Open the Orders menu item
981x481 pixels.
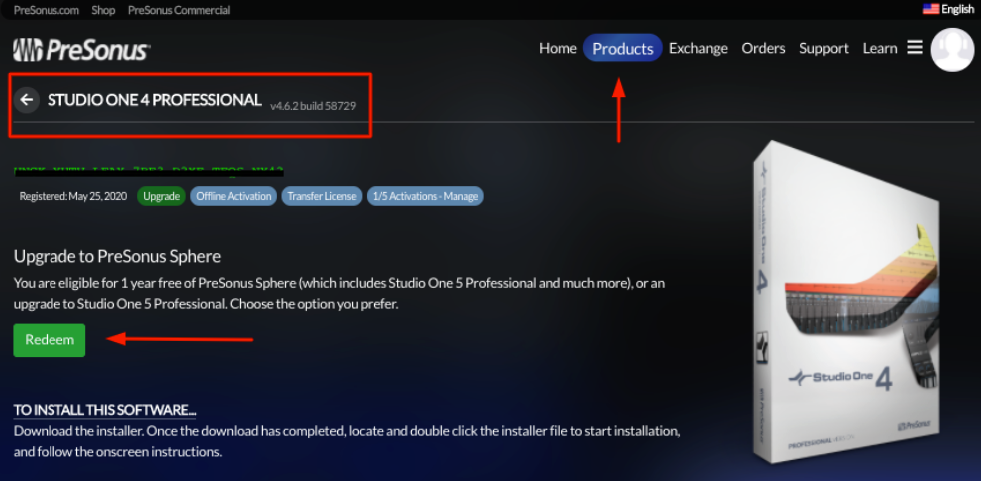point(763,48)
